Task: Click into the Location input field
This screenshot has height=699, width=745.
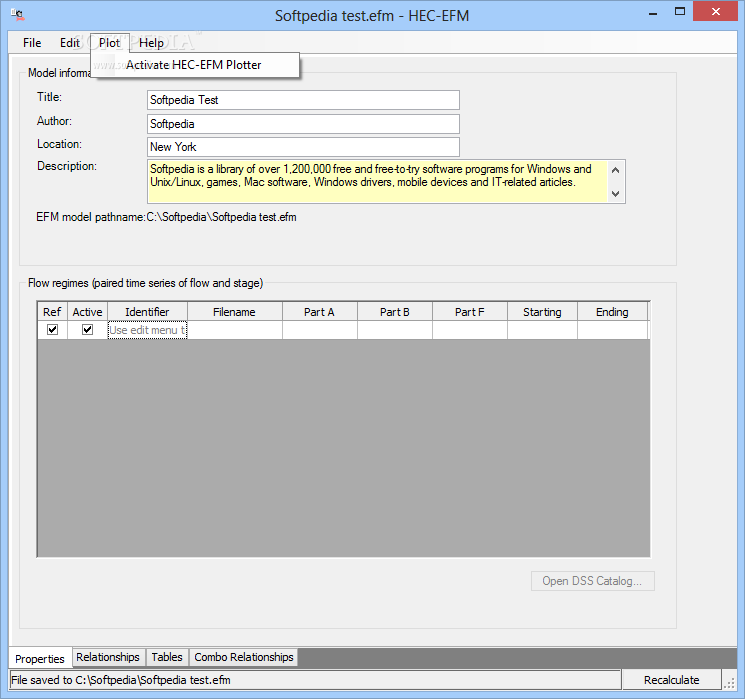Action: 303,147
